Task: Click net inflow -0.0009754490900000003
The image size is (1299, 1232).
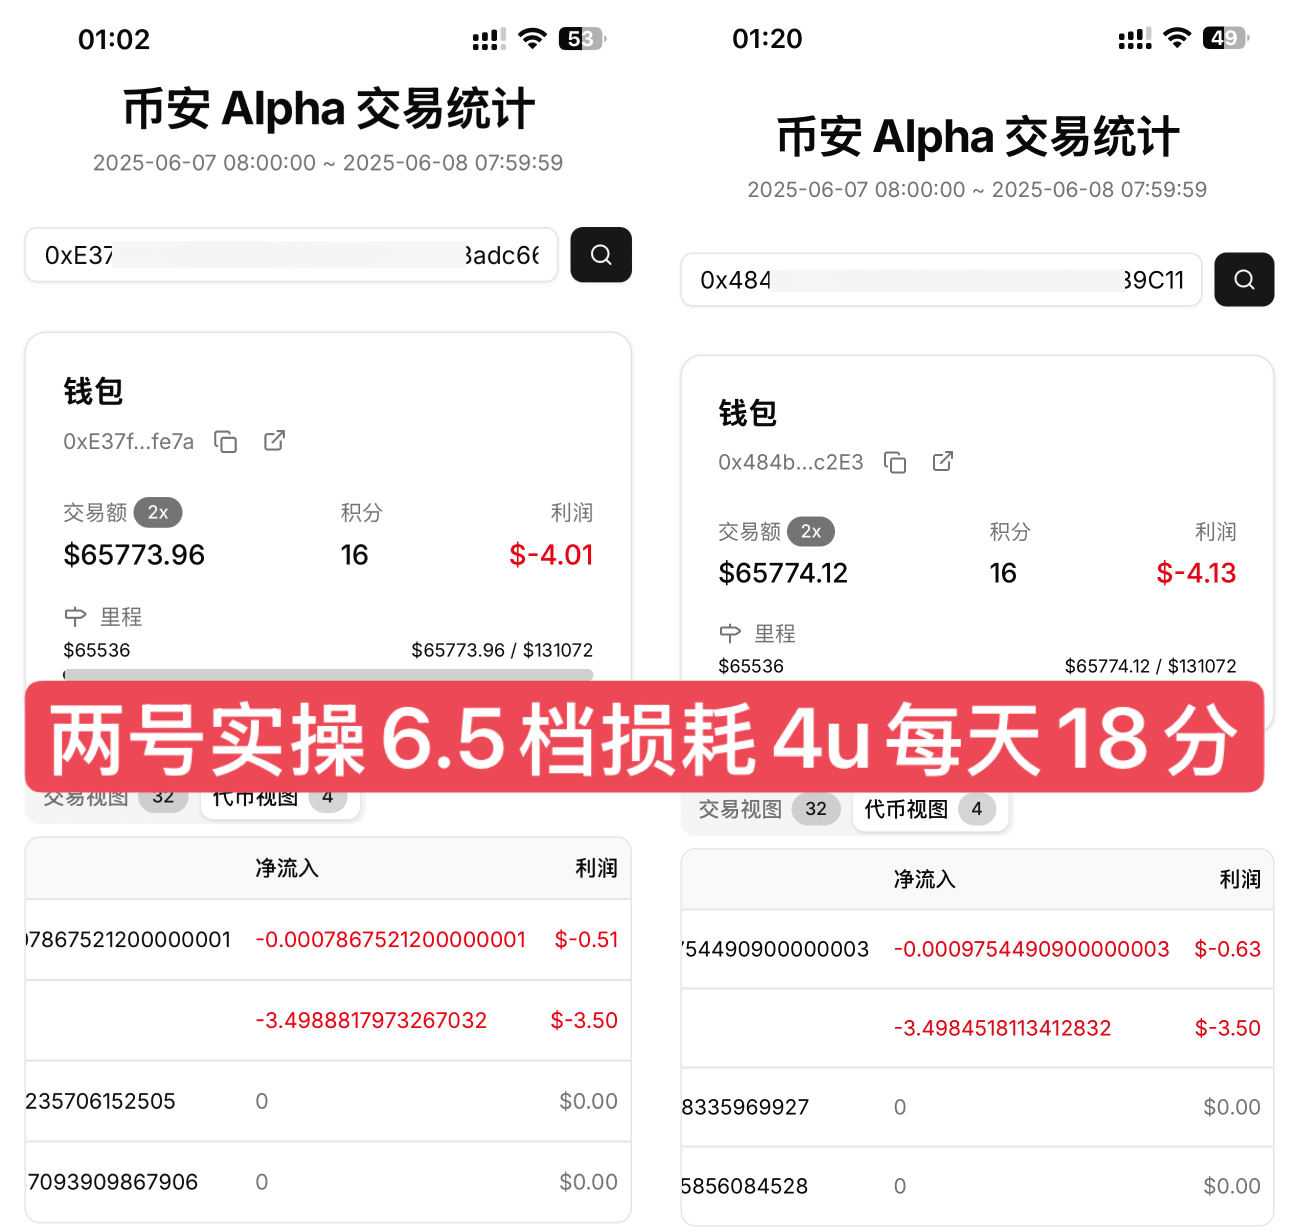Action: tap(1031, 949)
